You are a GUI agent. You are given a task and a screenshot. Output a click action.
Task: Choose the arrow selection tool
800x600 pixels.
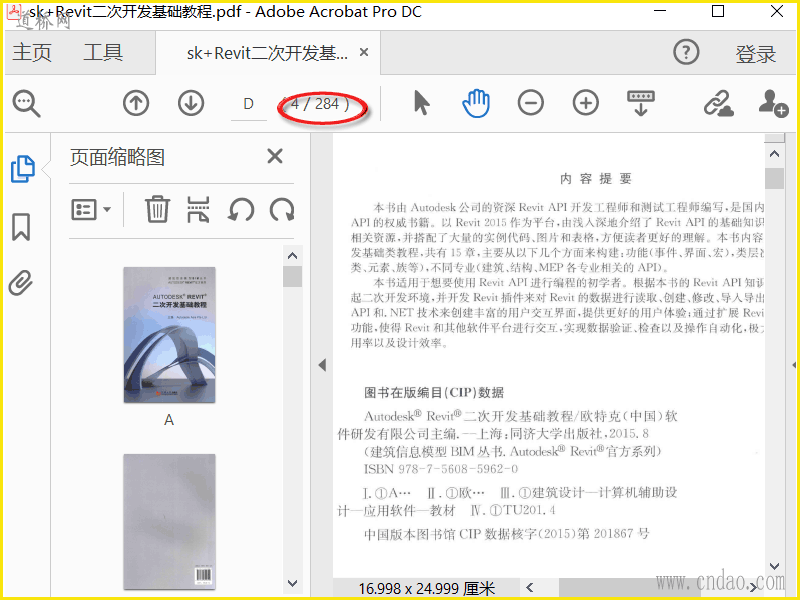(421, 103)
